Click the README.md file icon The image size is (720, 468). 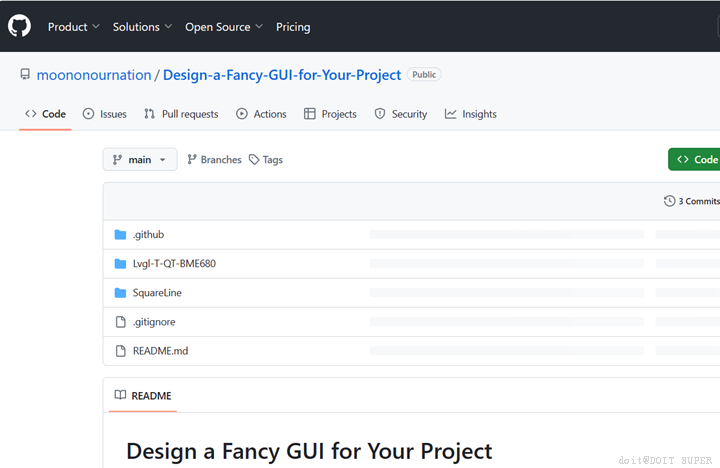coord(120,351)
